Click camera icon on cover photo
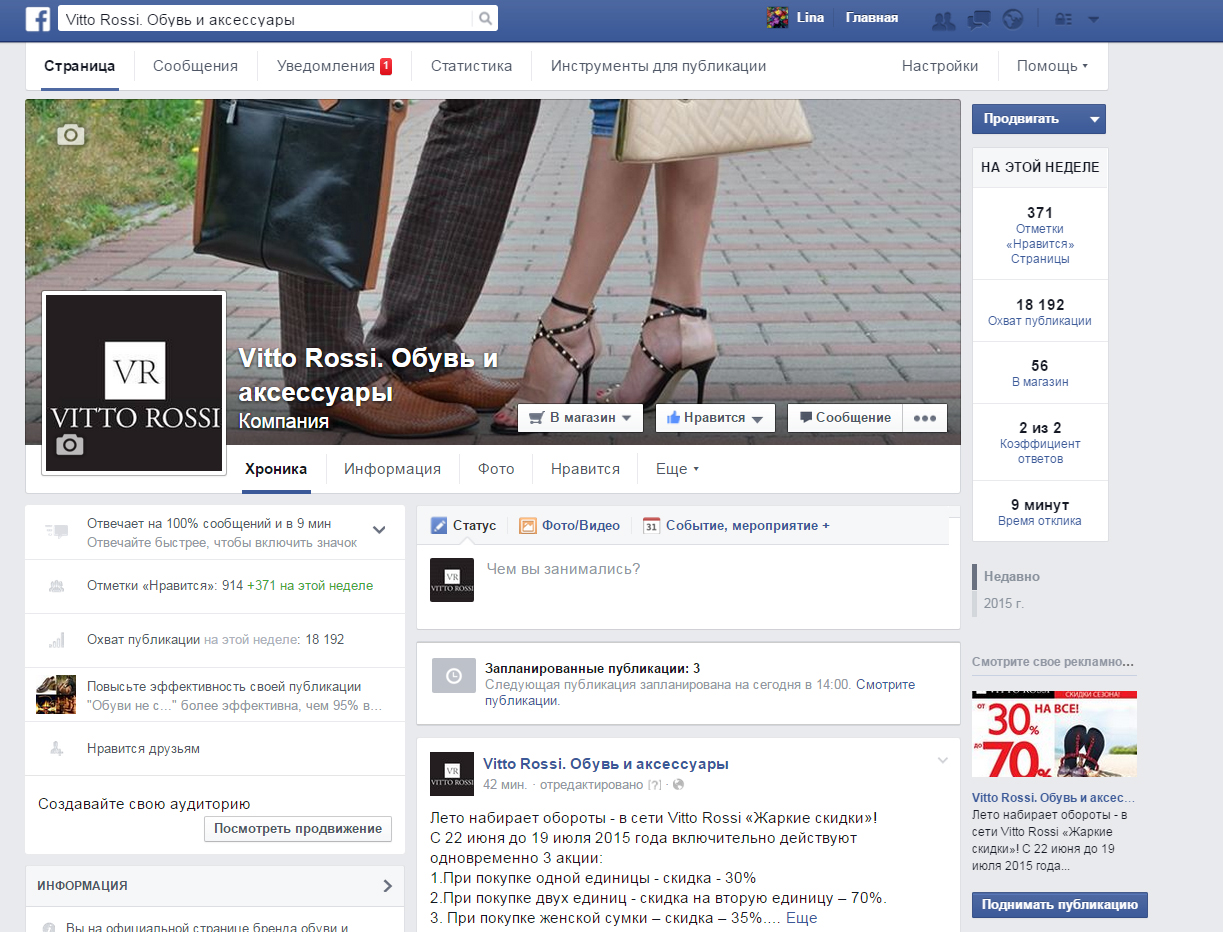The image size is (1223, 932). [x=70, y=134]
